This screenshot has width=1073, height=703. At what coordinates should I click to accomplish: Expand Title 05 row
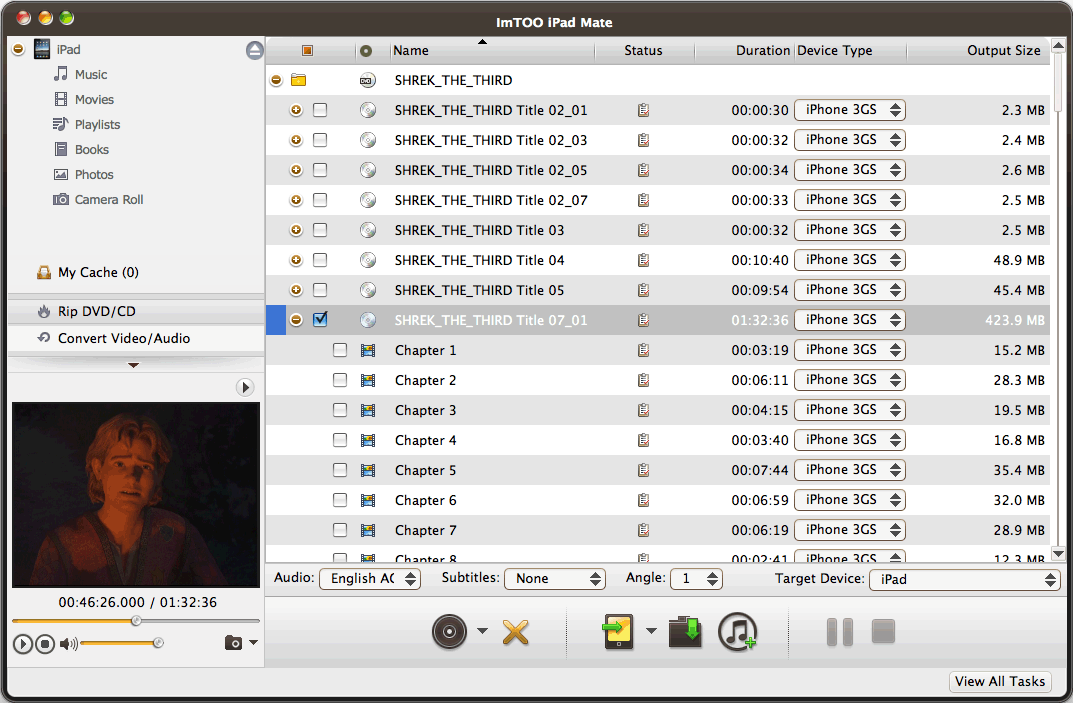[x=296, y=290]
